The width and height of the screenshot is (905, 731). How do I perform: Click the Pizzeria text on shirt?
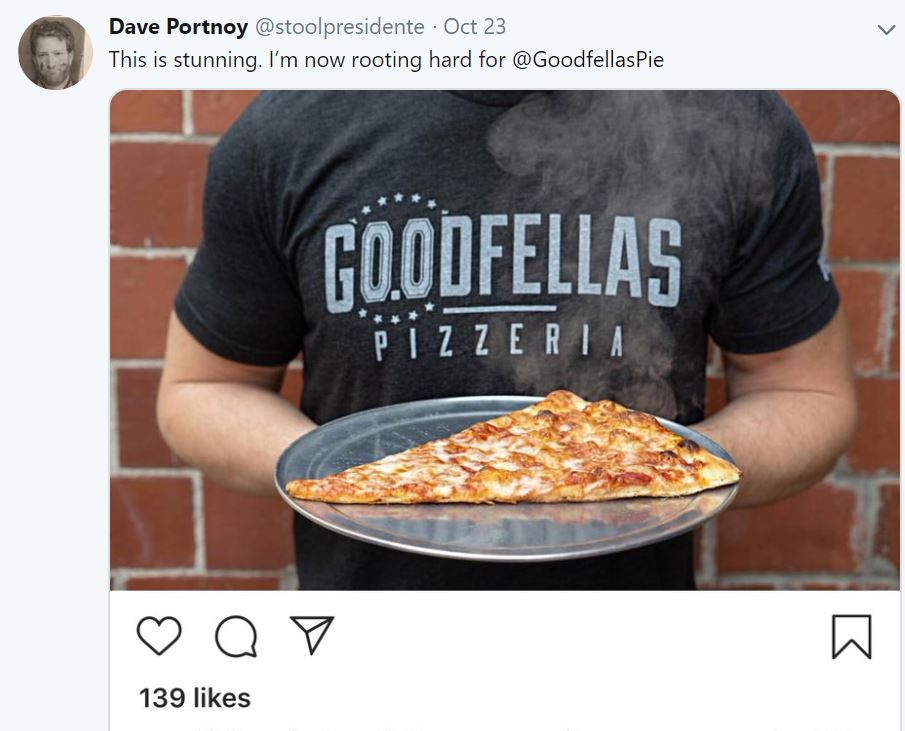click(x=499, y=342)
